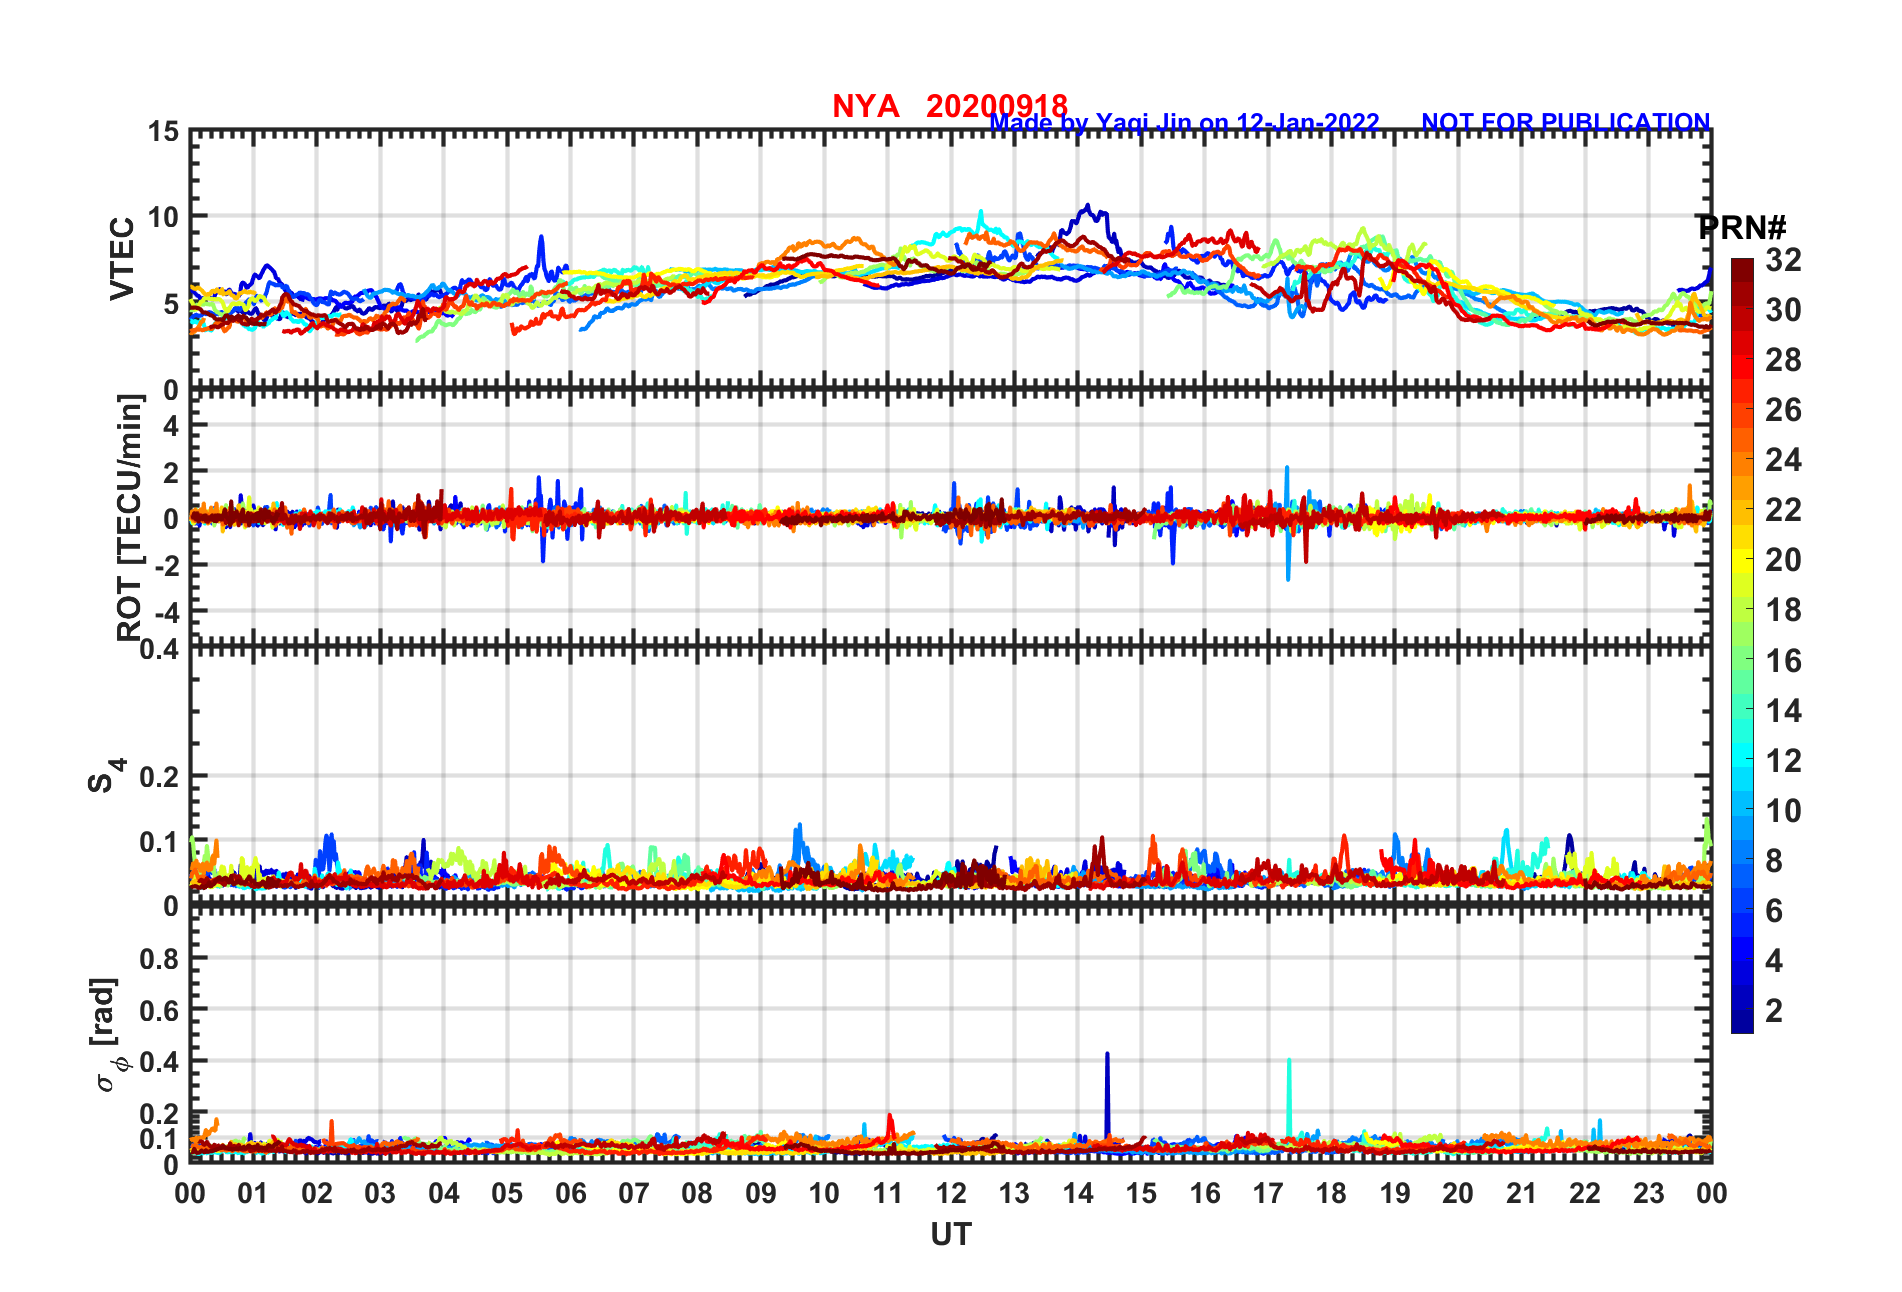Click the VTEC axis tick label '5'

pyautogui.click(x=172, y=304)
